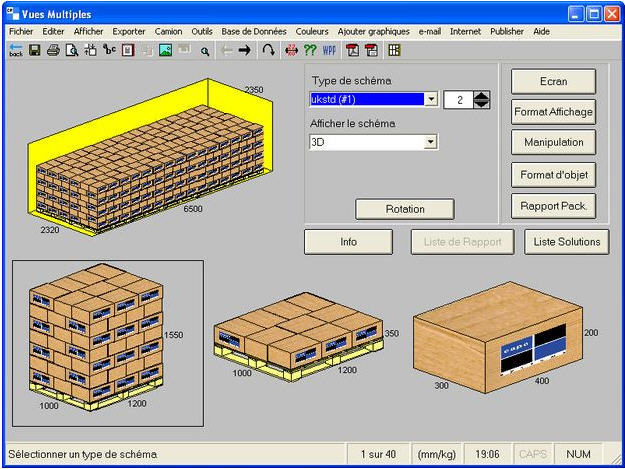Image resolution: width=625 pixels, height=469 pixels.
Task: Expand the Afficher le schéma dropdown
Action: click(x=431, y=143)
